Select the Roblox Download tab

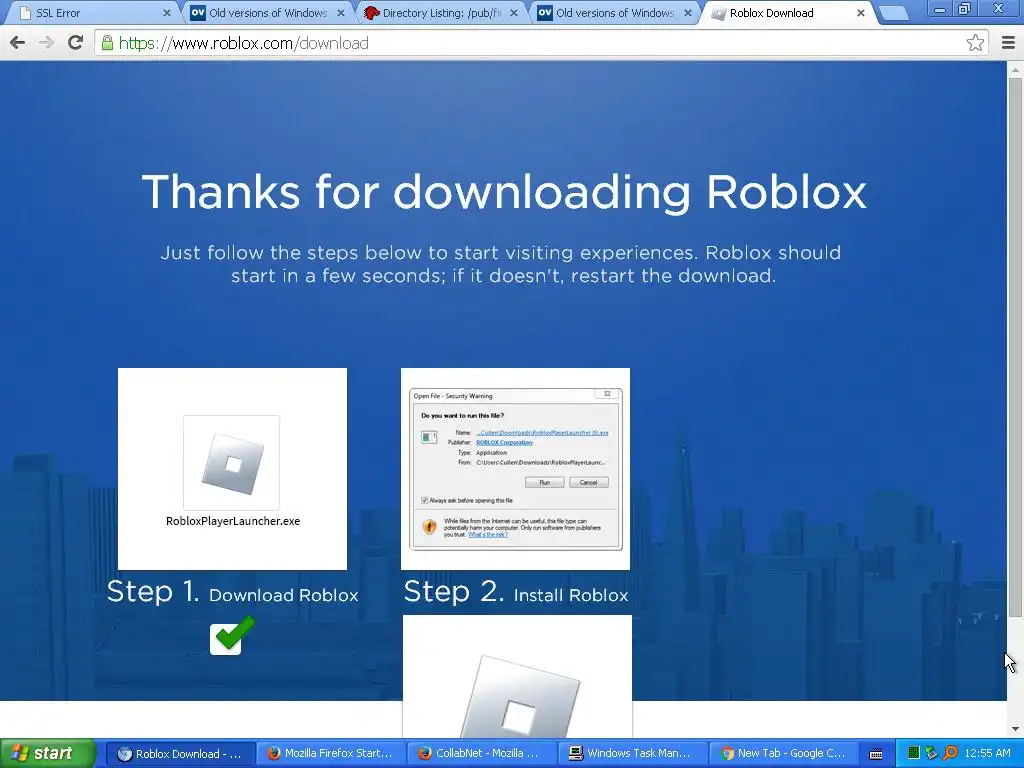pyautogui.click(x=788, y=12)
